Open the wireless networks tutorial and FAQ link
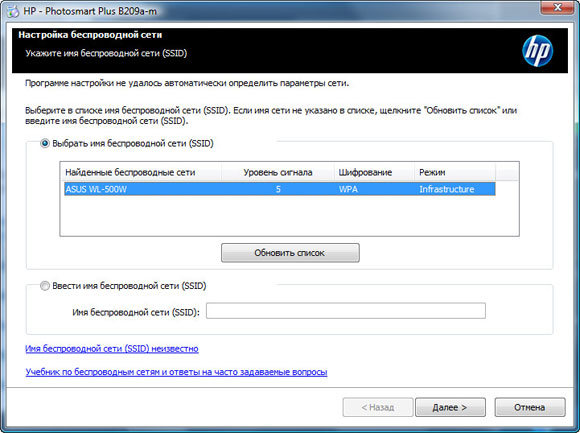Screen dimensions: 580x433 (176, 372)
